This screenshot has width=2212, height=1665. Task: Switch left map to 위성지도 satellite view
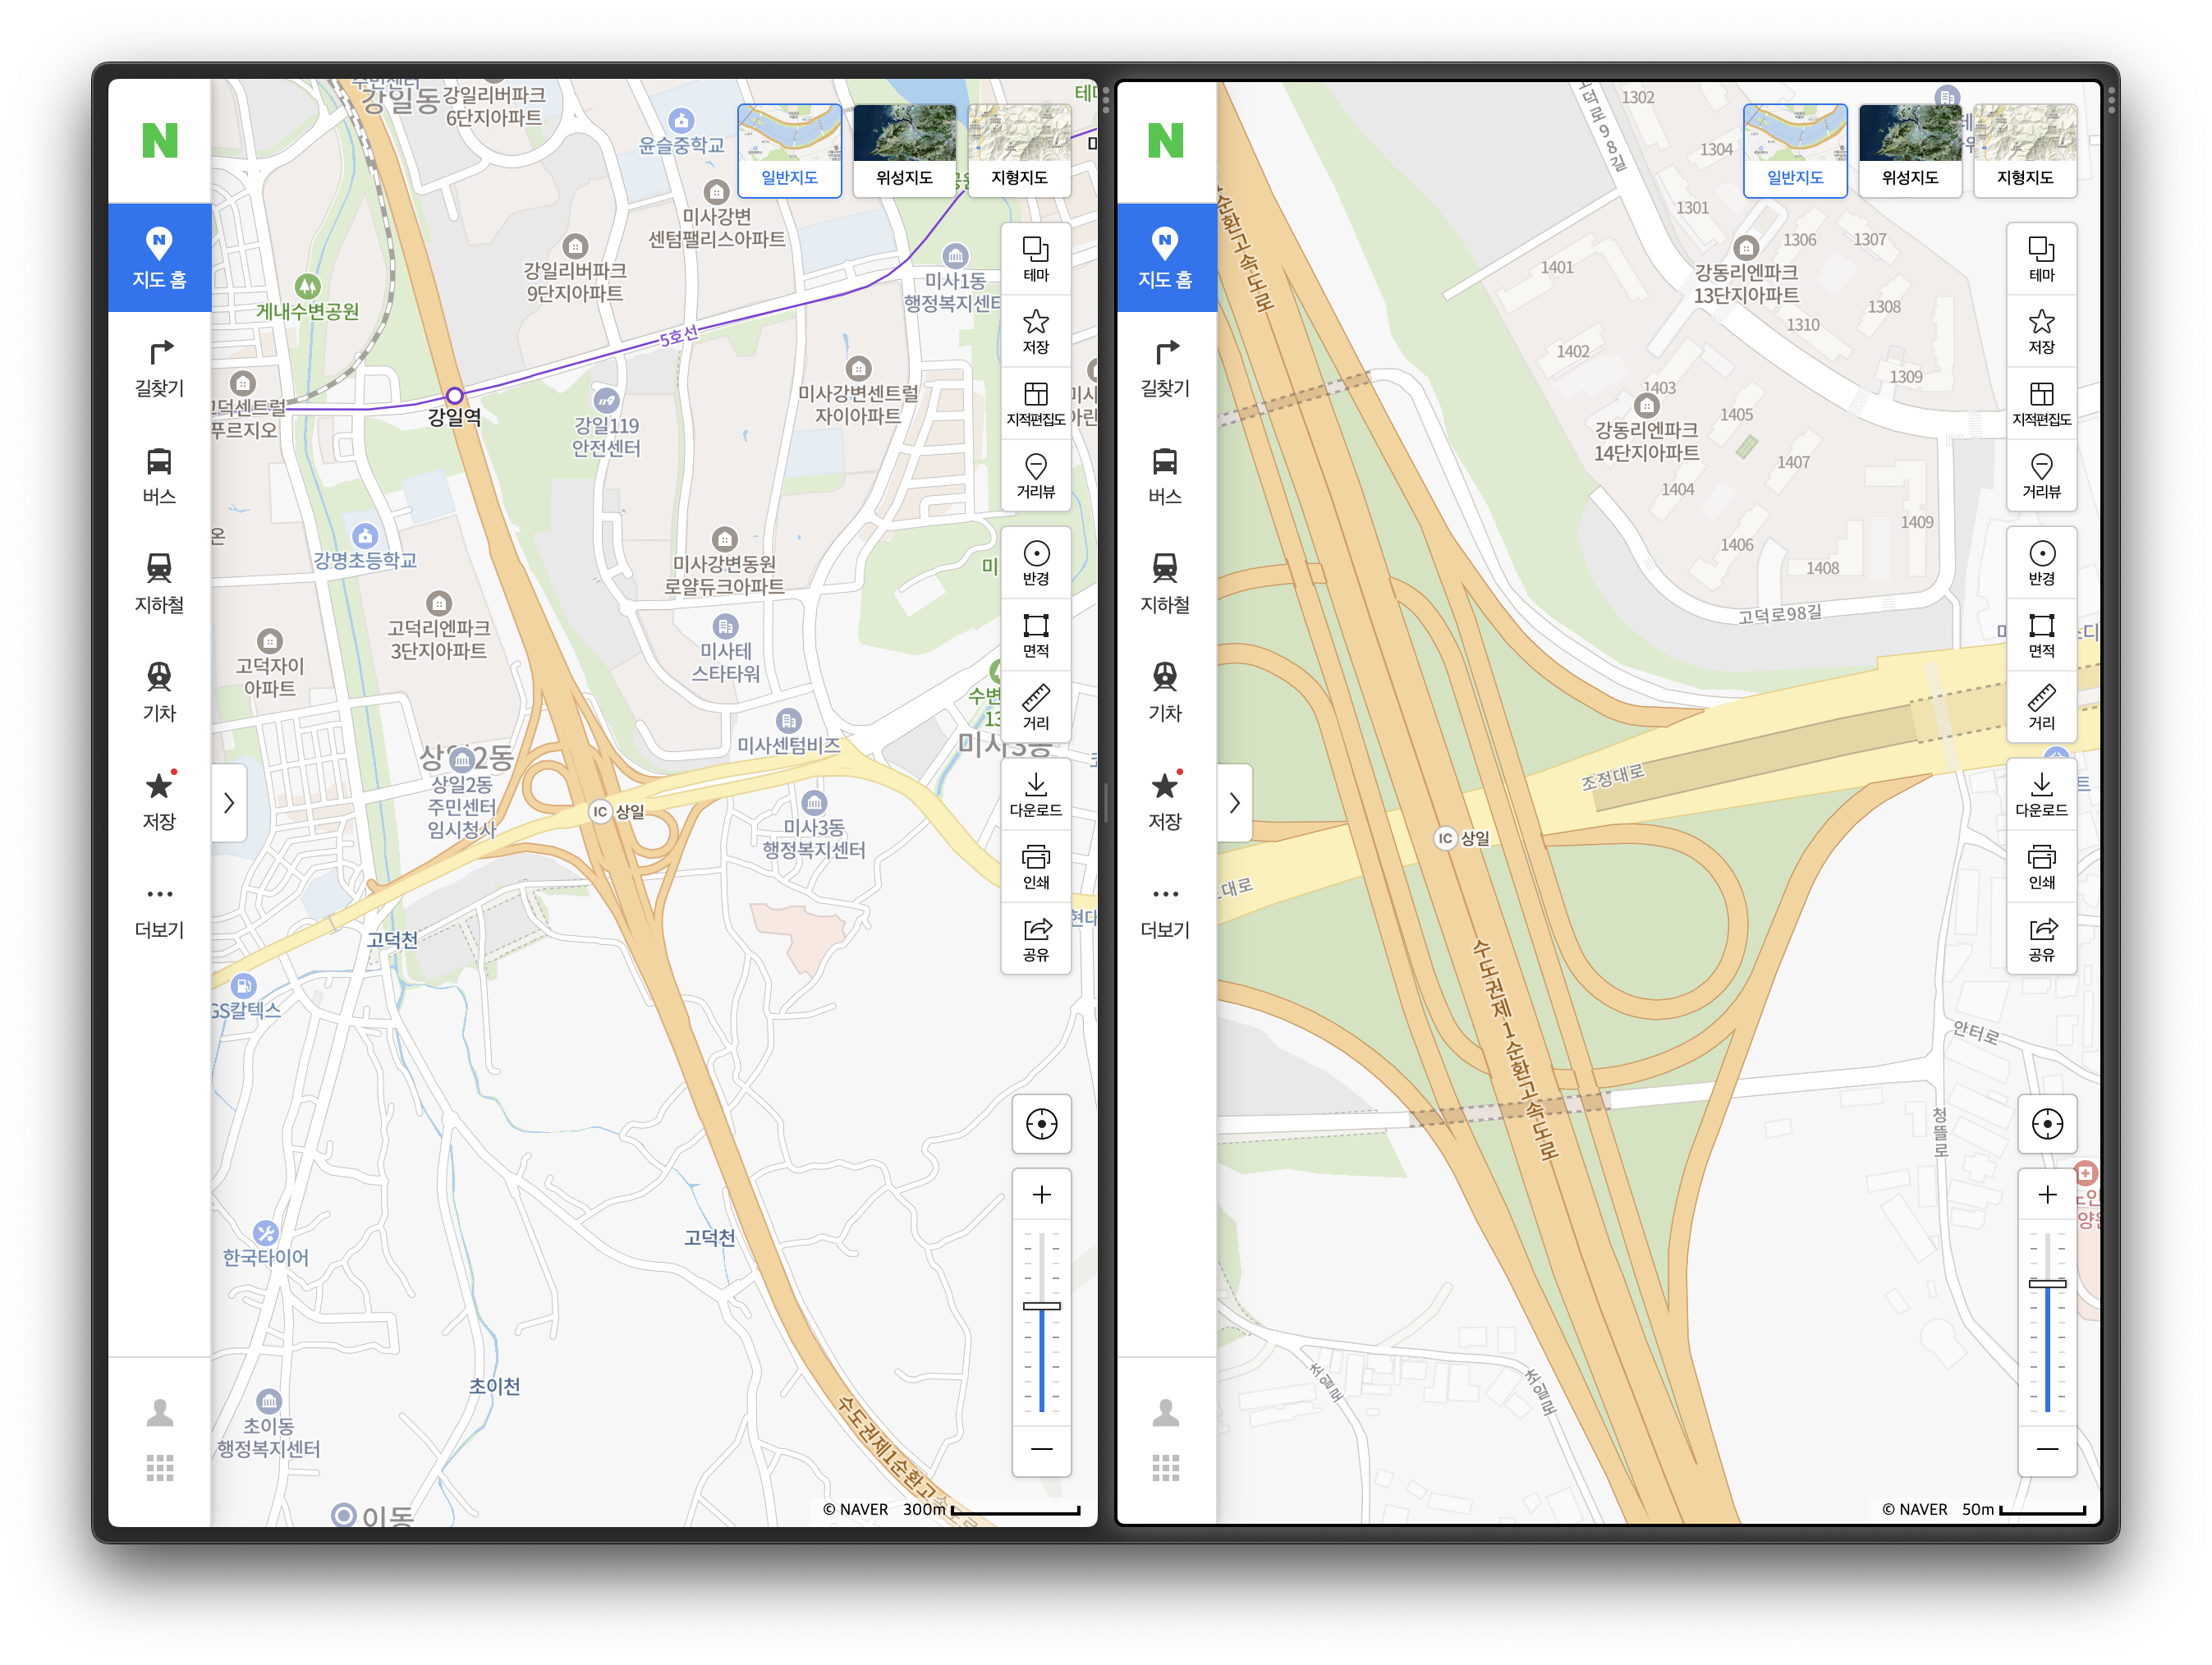[904, 151]
